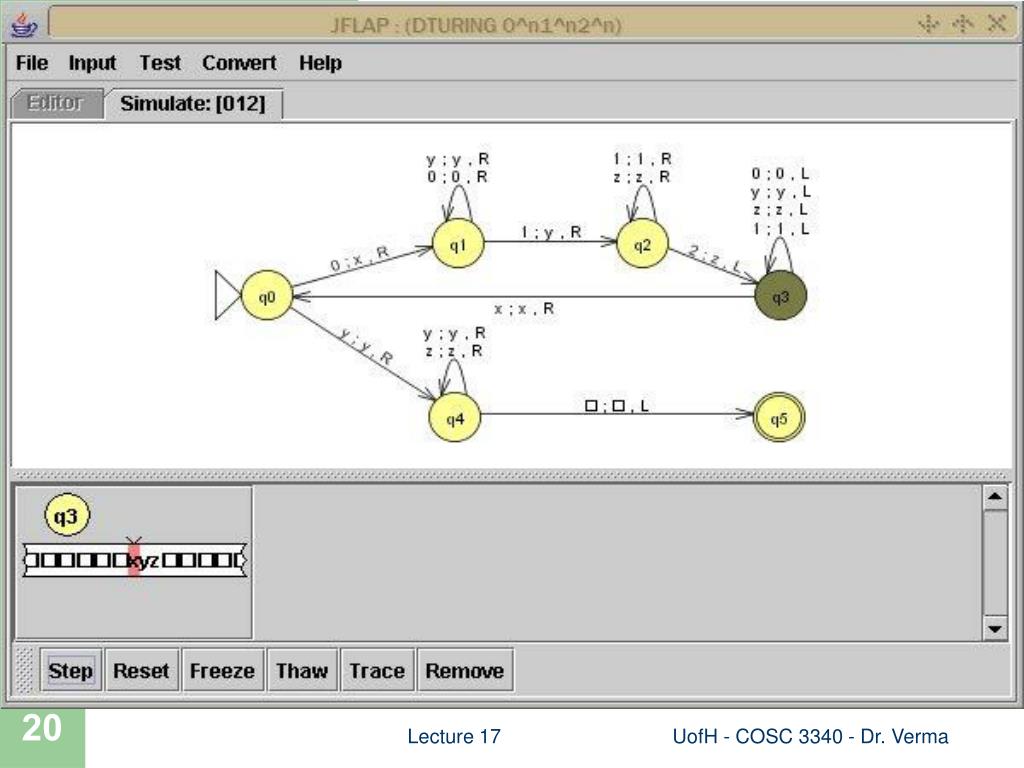Click the '1 ; 1 , L' loop label above q3
Screen dimensions: 1024x768
tap(780, 229)
